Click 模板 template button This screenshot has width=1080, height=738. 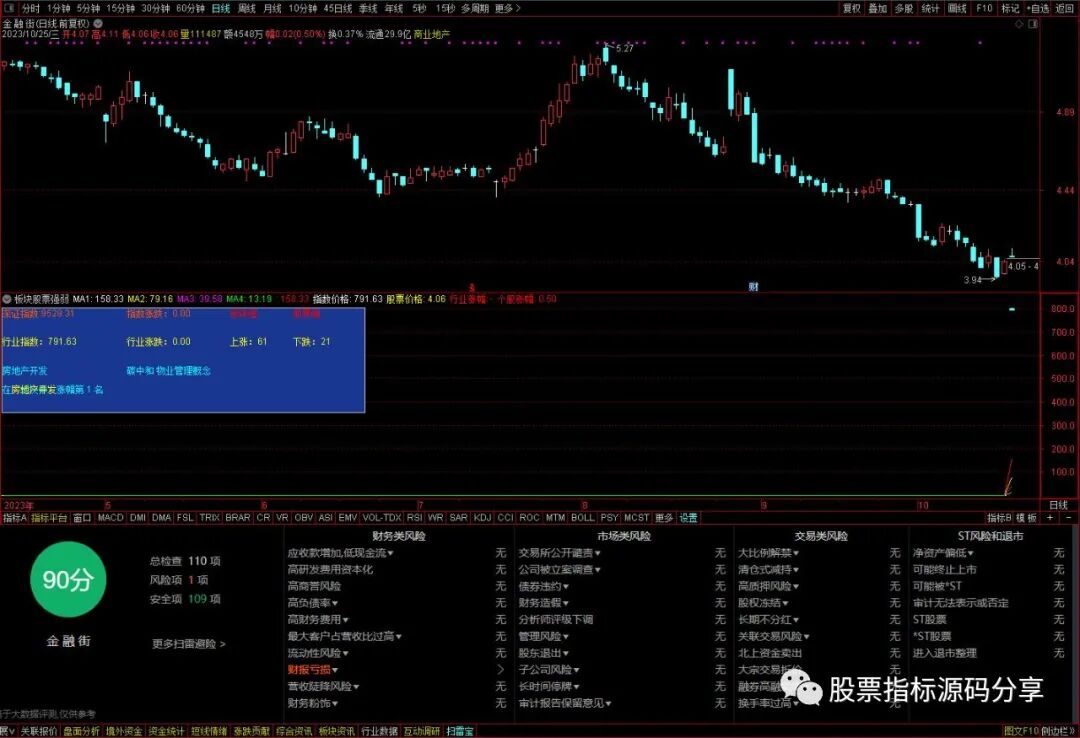[1027, 517]
